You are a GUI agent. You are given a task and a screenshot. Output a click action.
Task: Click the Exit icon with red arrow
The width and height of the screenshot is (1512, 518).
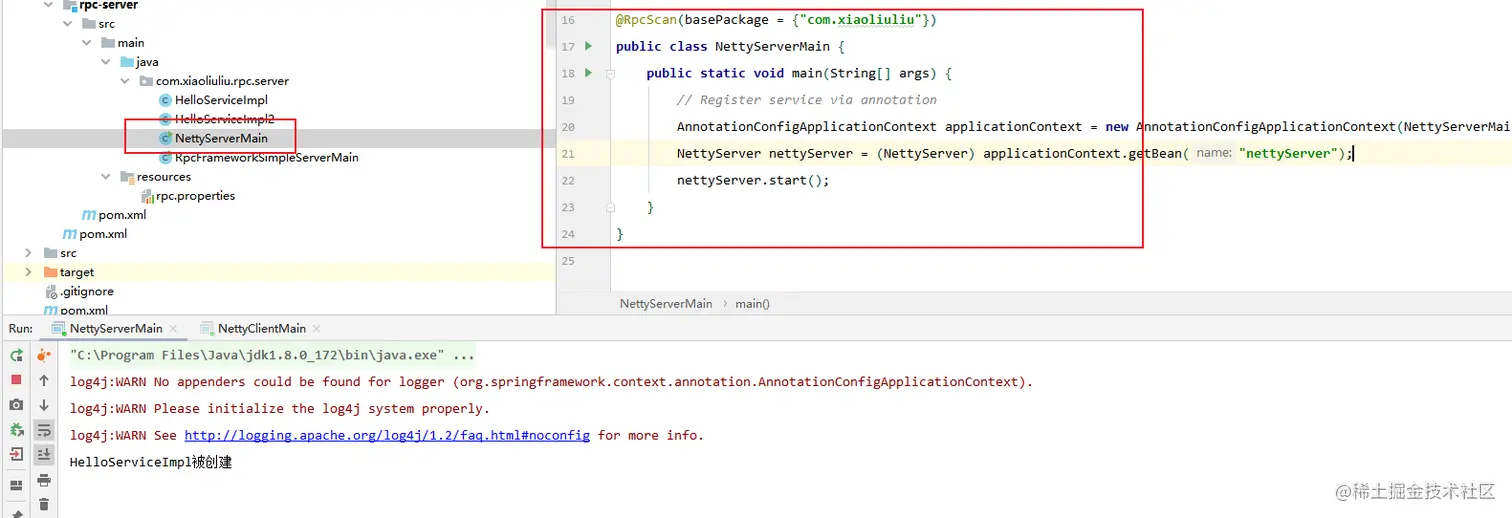tap(16, 455)
